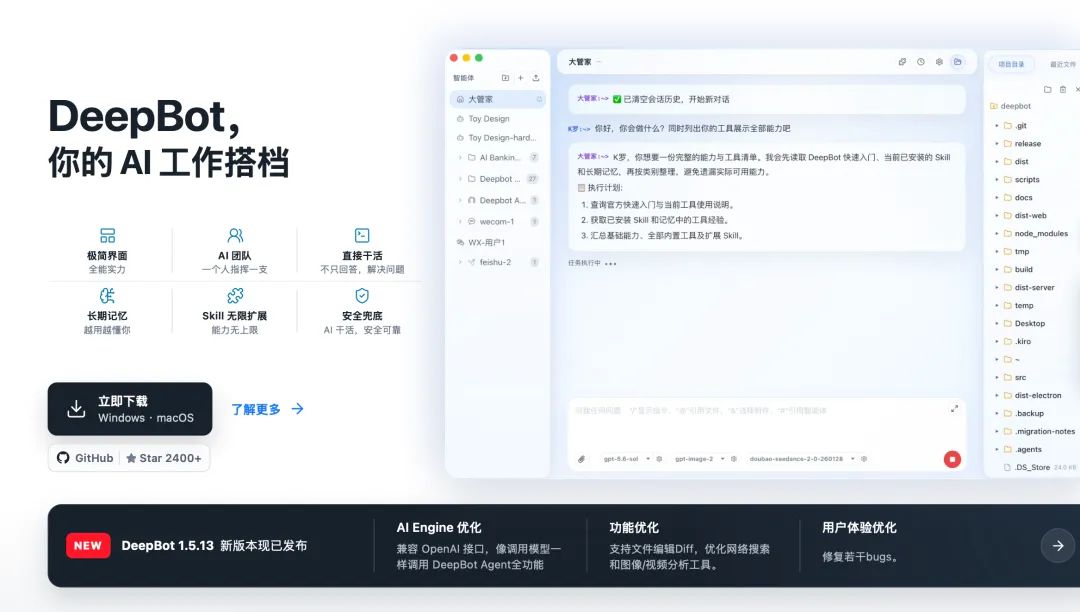Click the 极简界面 feature icon

tap(107, 235)
